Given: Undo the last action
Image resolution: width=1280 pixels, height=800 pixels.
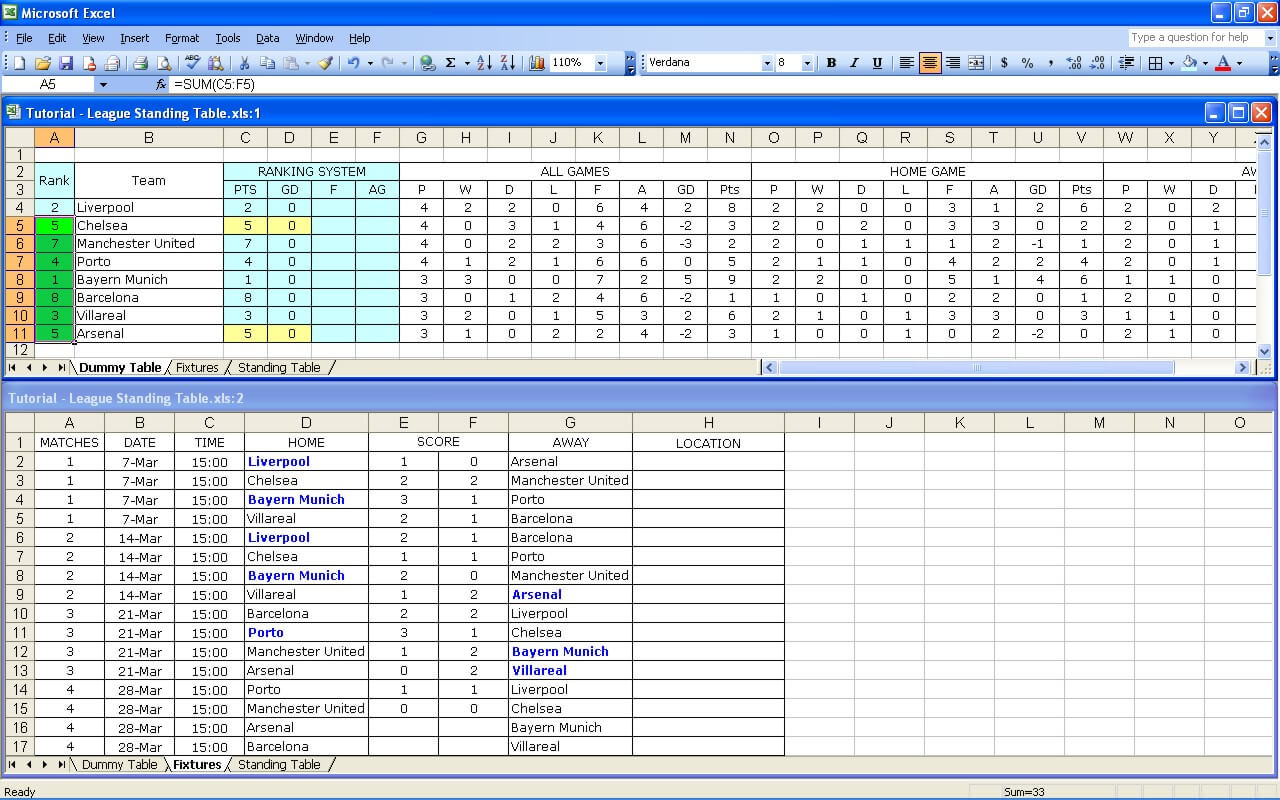Looking at the screenshot, I should [354, 63].
